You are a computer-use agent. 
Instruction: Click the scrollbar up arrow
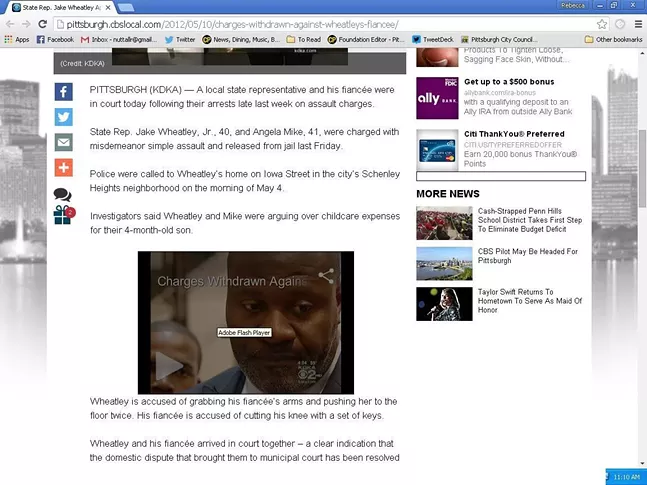pyautogui.click(x=642, y=52)
